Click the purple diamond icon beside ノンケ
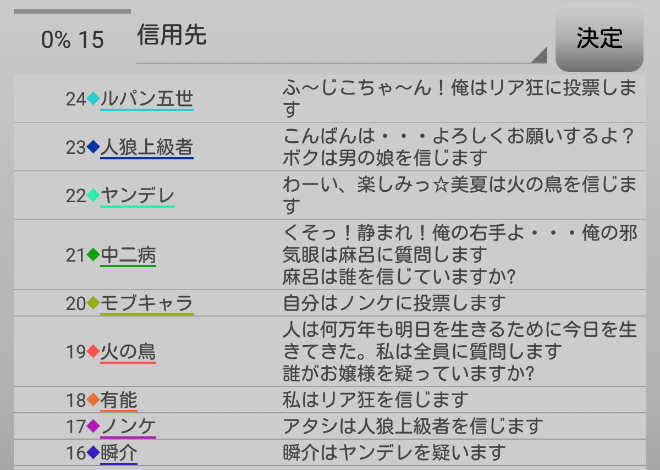 pos(94,426)
